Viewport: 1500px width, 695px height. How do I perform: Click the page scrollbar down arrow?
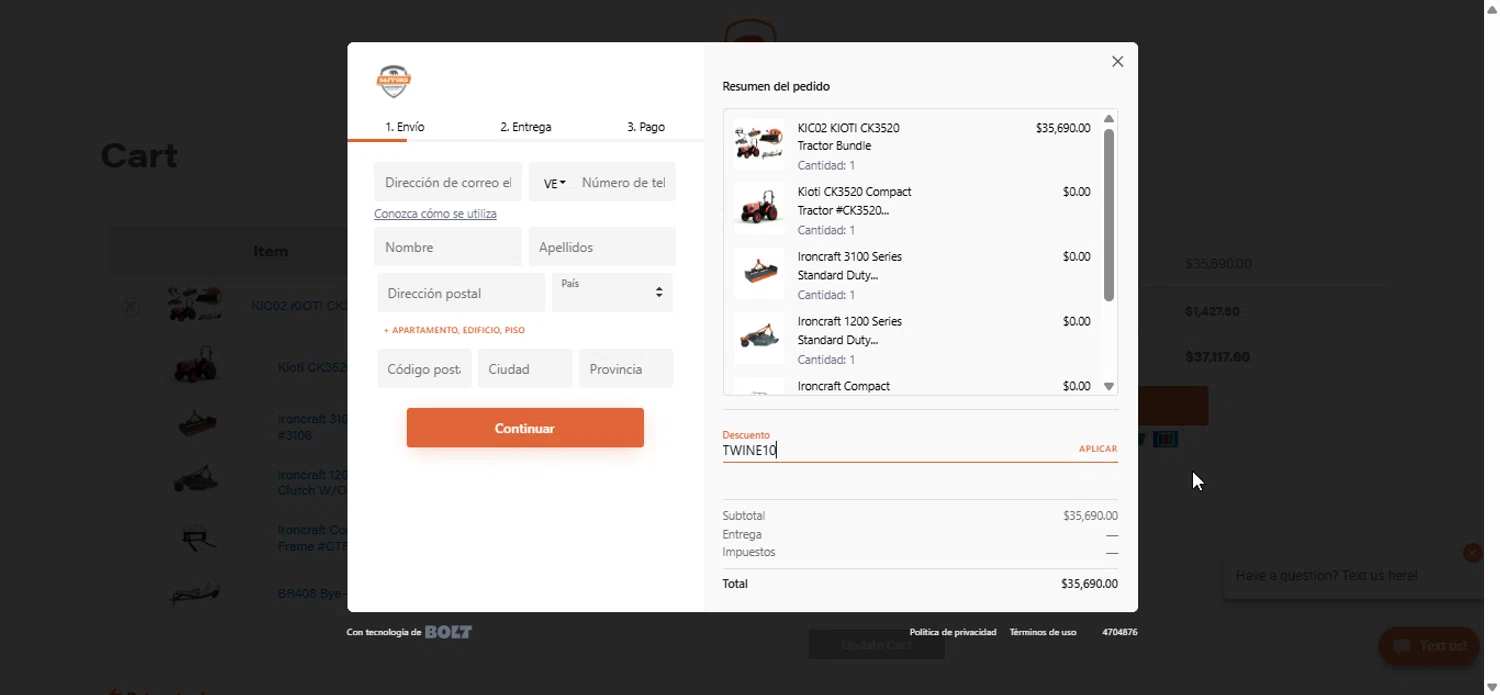(x=1492, y=687)
